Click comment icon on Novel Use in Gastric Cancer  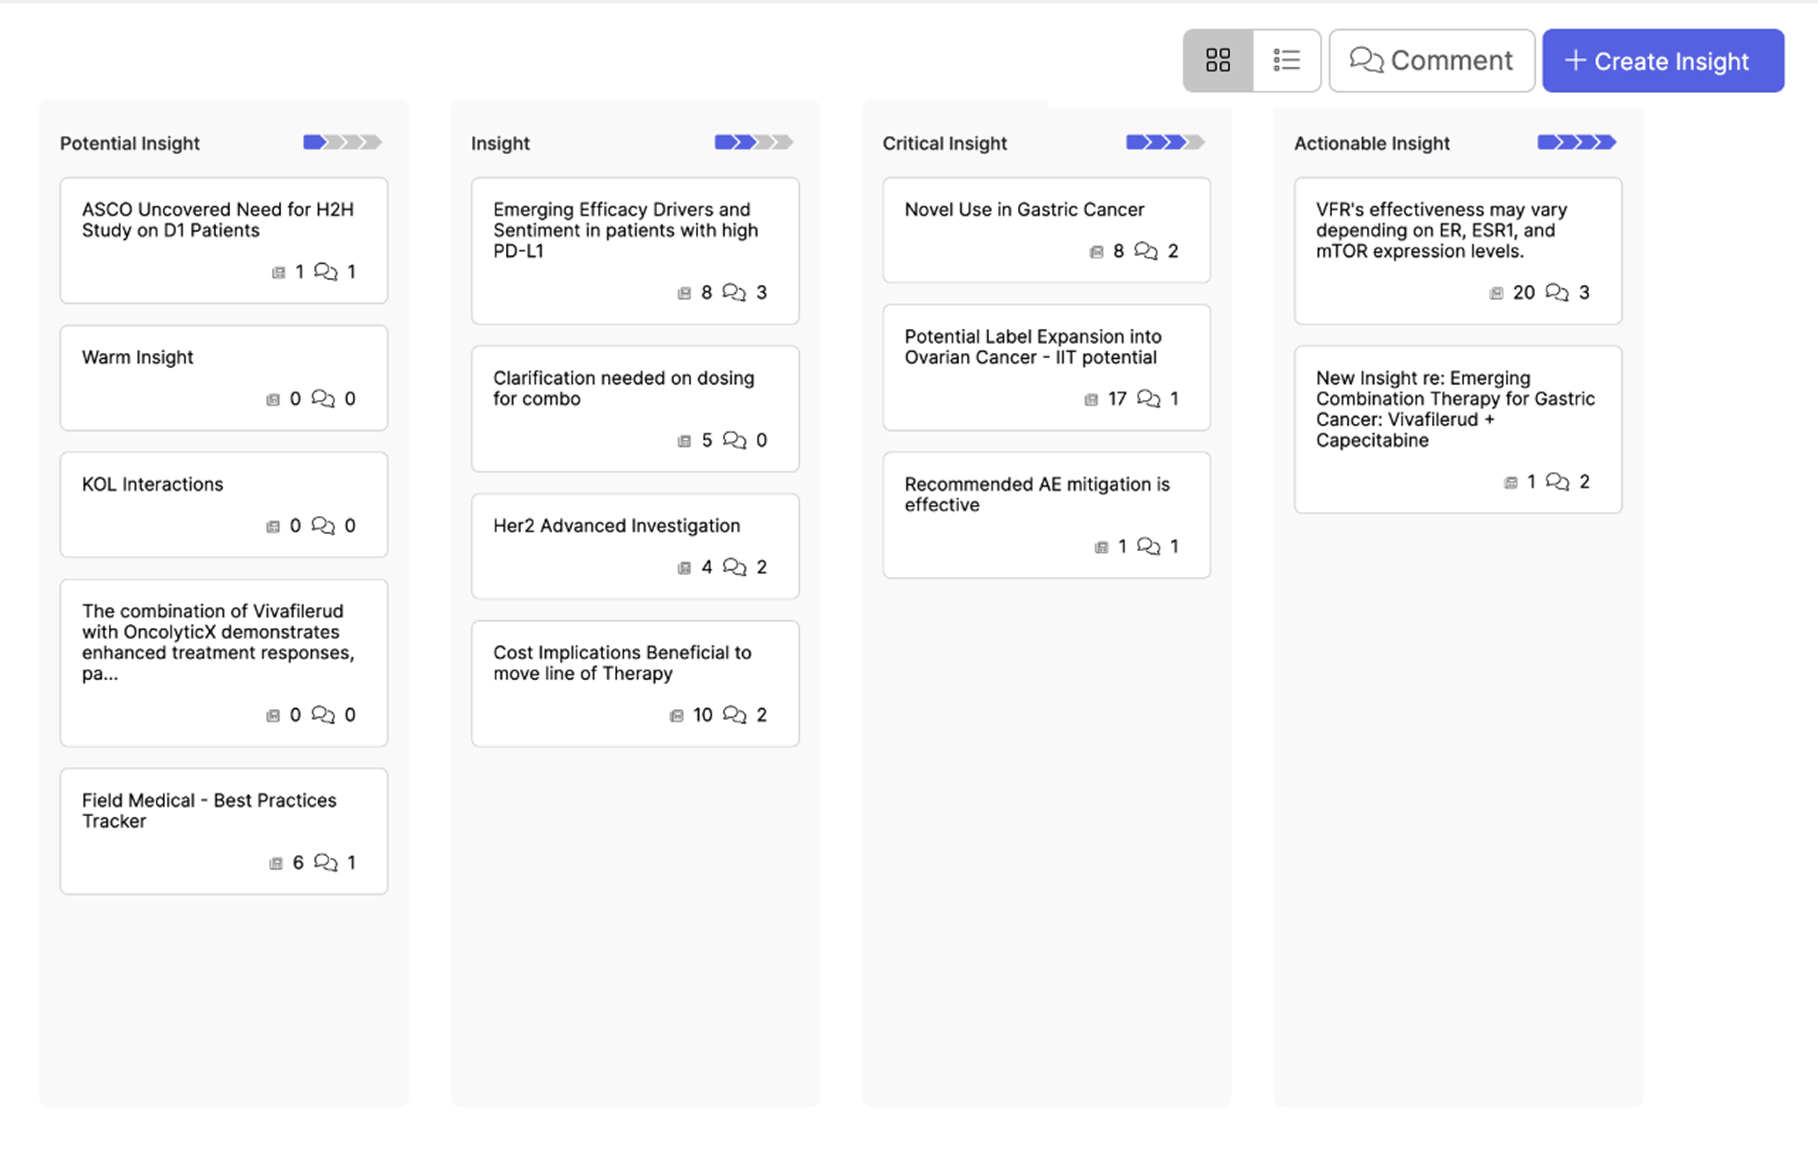[x=1146, y=251]
